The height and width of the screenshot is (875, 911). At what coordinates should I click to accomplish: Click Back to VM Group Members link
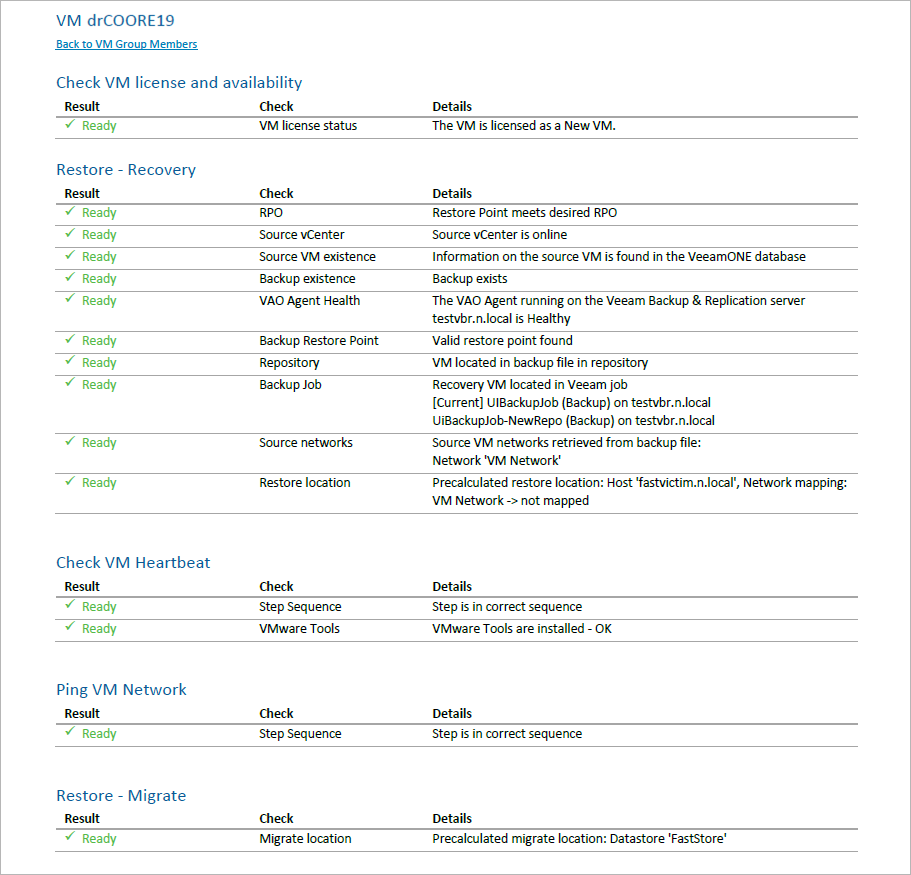[126, 44]
